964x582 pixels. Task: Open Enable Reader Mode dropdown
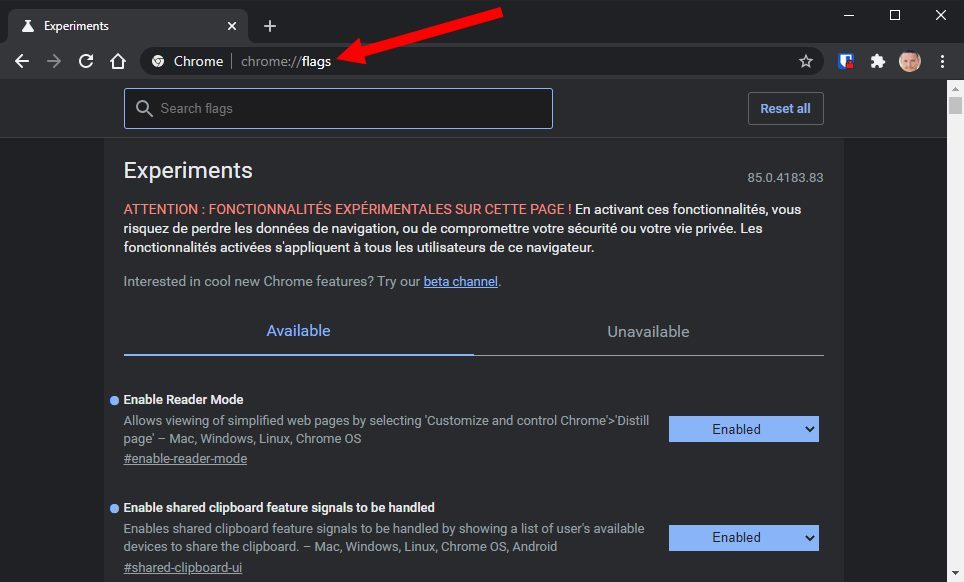[x=744, y=429]
